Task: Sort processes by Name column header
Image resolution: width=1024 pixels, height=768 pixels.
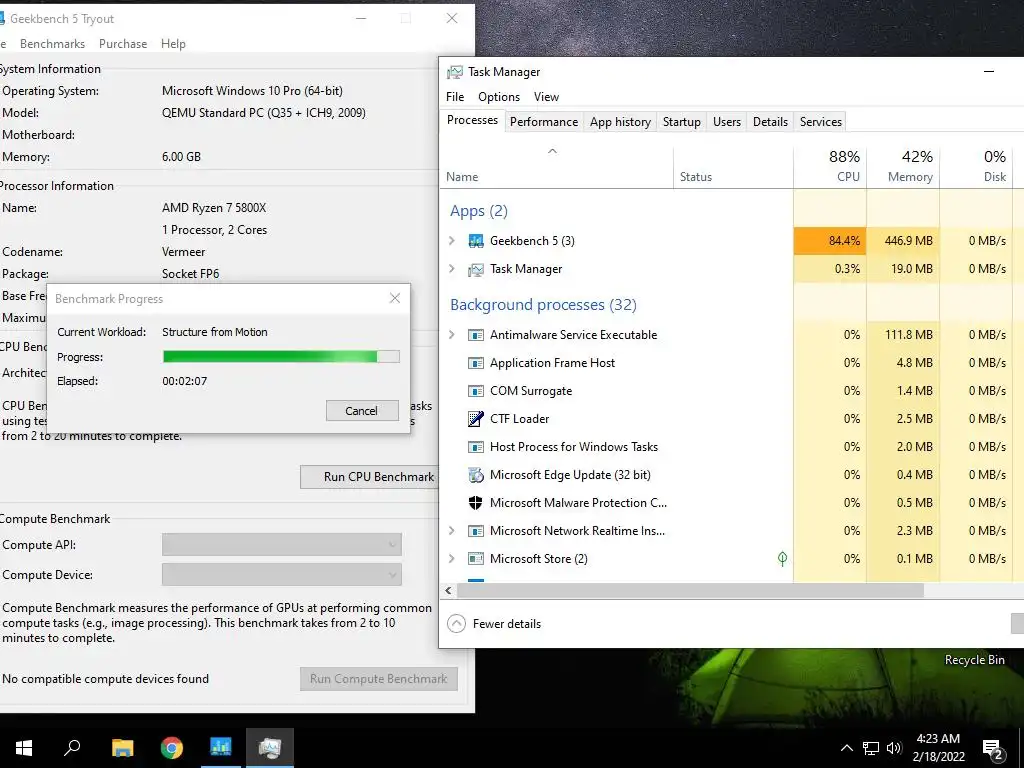Action: point(557,167)
